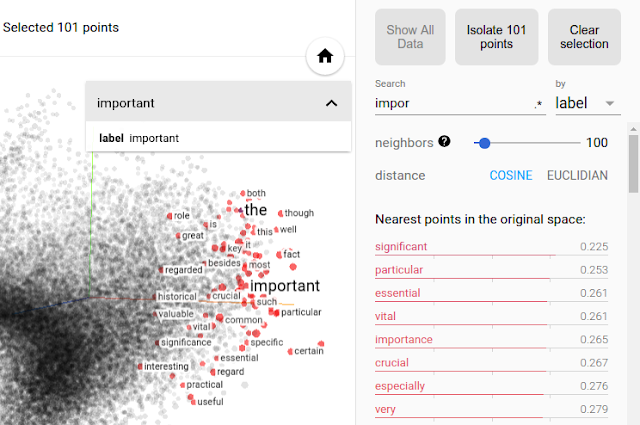The image size is (640, 425).
Task: Click Isolate 101 points button
Action: pos(496,37)
